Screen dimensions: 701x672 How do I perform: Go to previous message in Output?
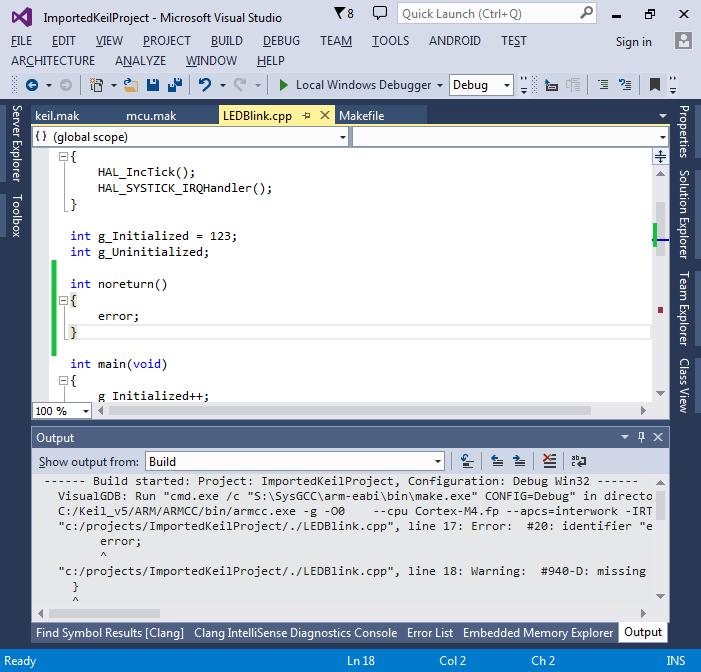pyautogui.click(x=497, y=461)
